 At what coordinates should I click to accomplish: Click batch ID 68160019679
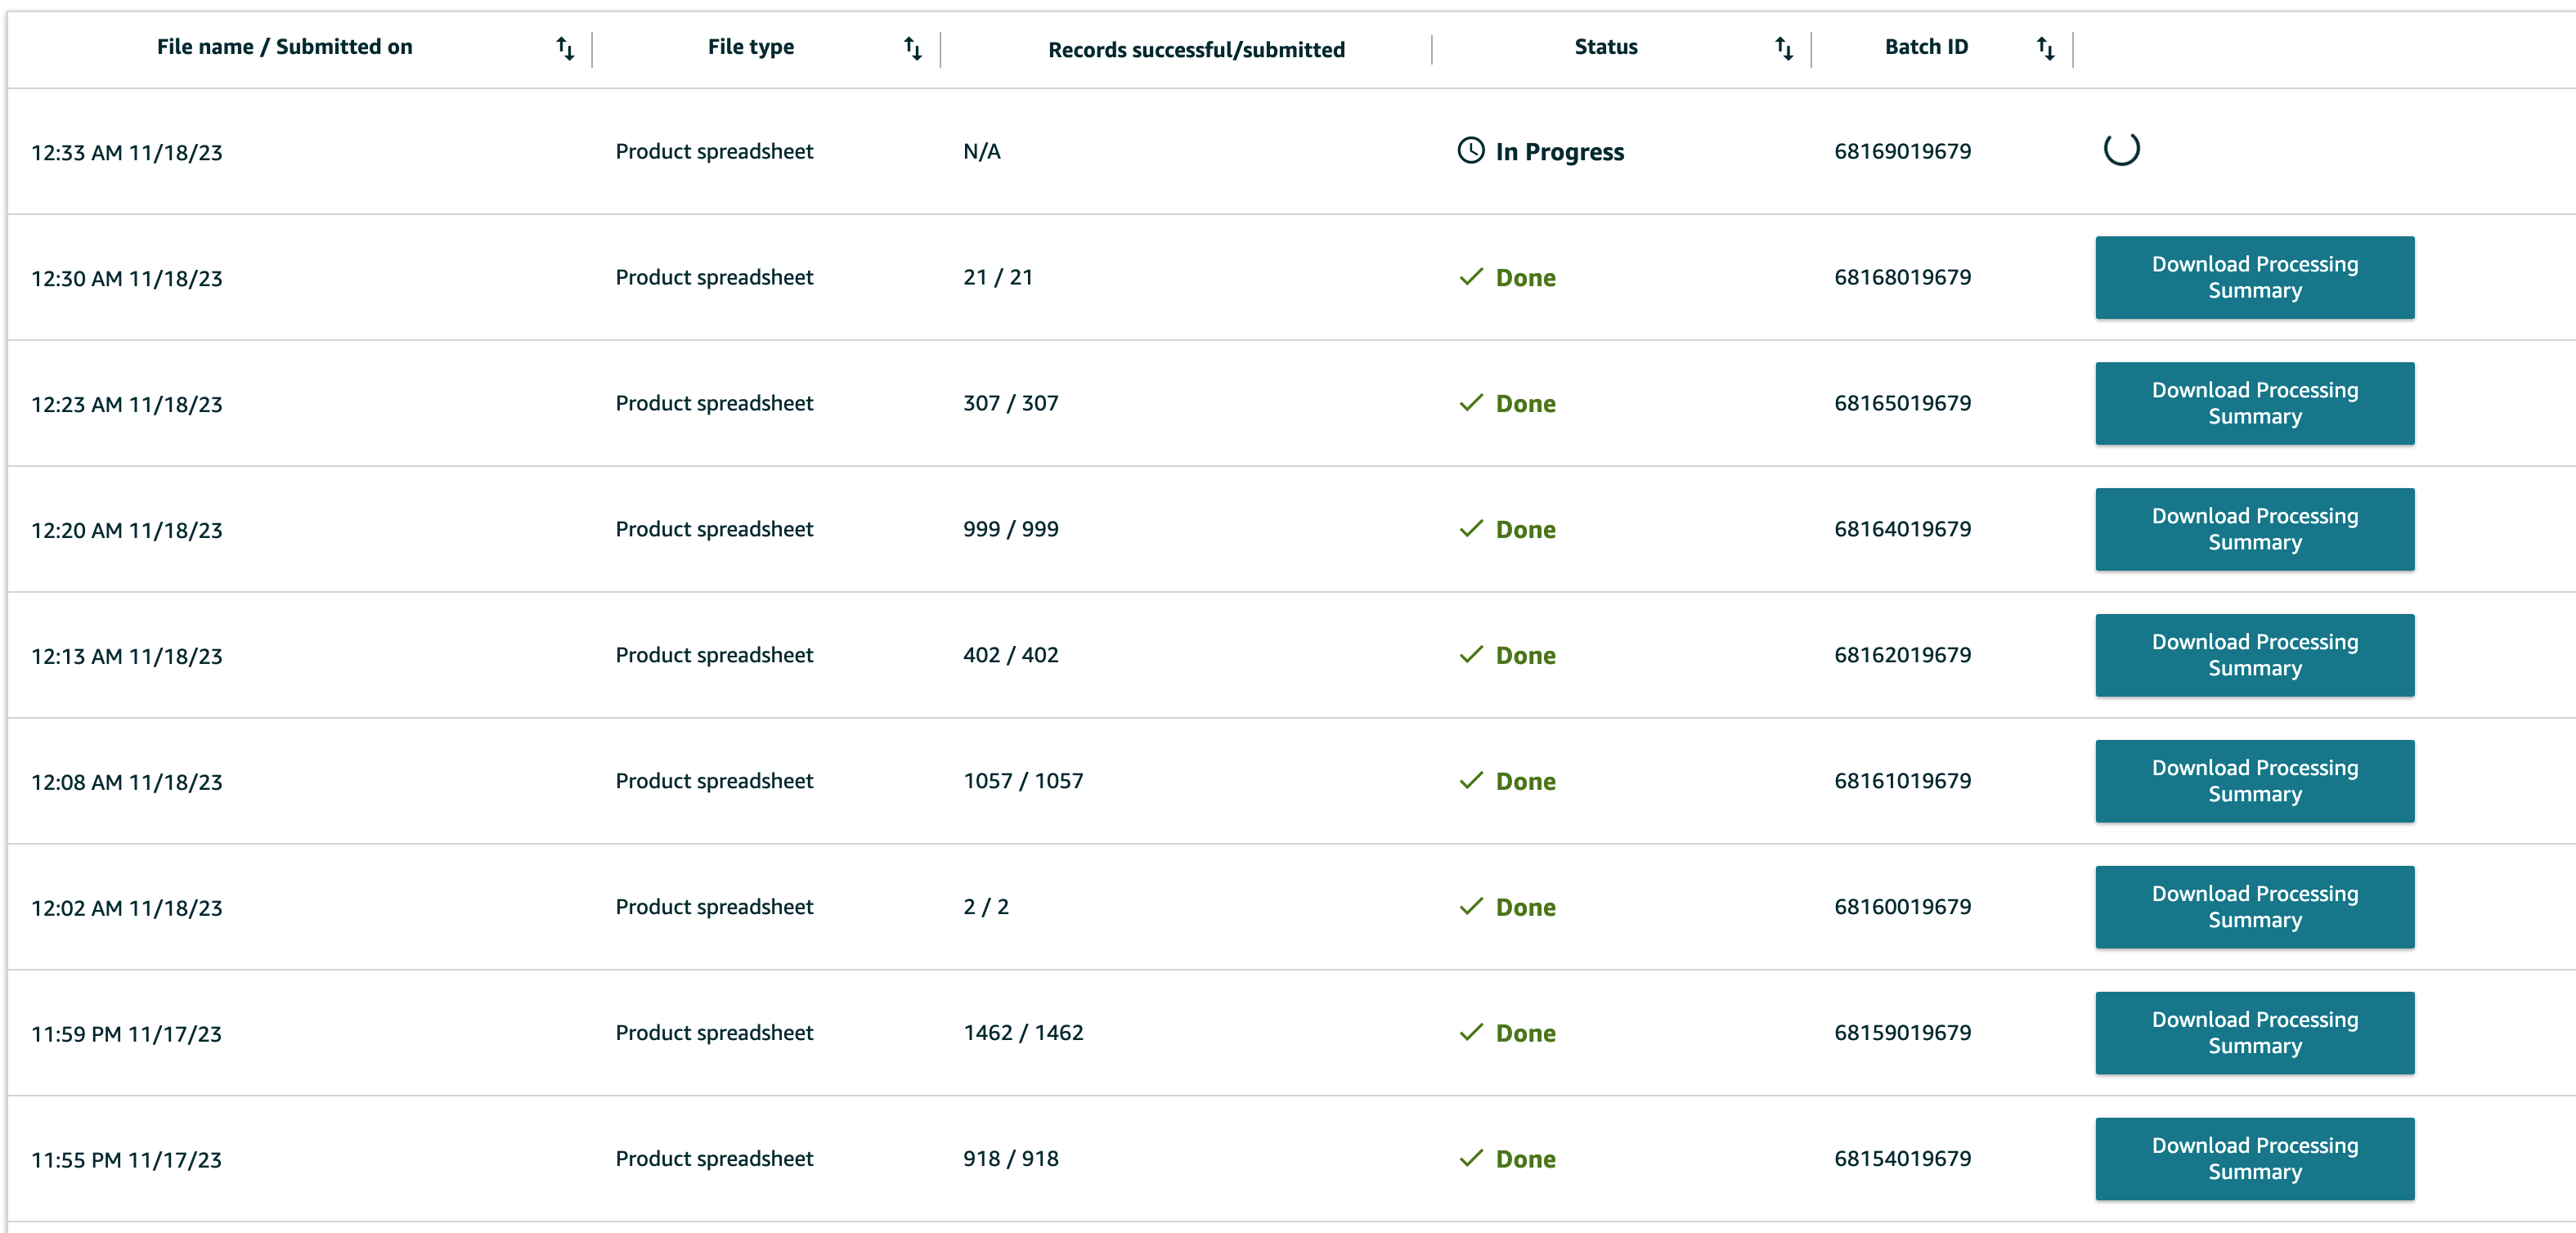[x=1902, y=908]
